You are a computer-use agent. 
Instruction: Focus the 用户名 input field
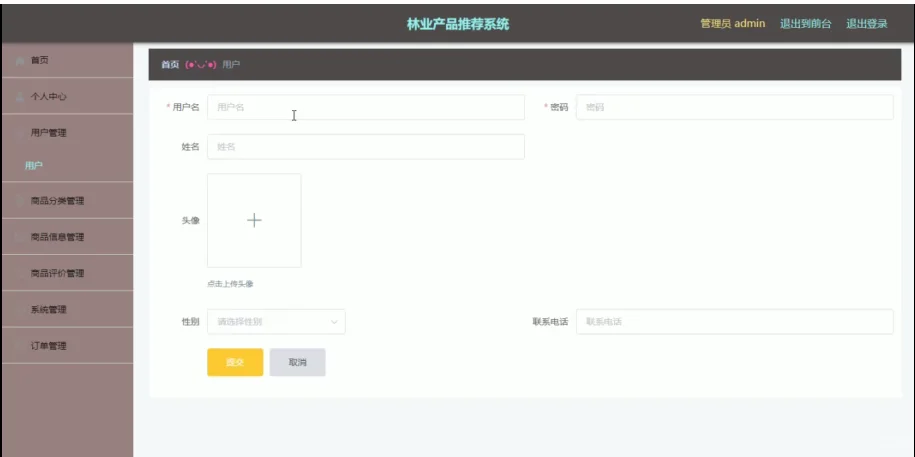(x=366, y=107)
